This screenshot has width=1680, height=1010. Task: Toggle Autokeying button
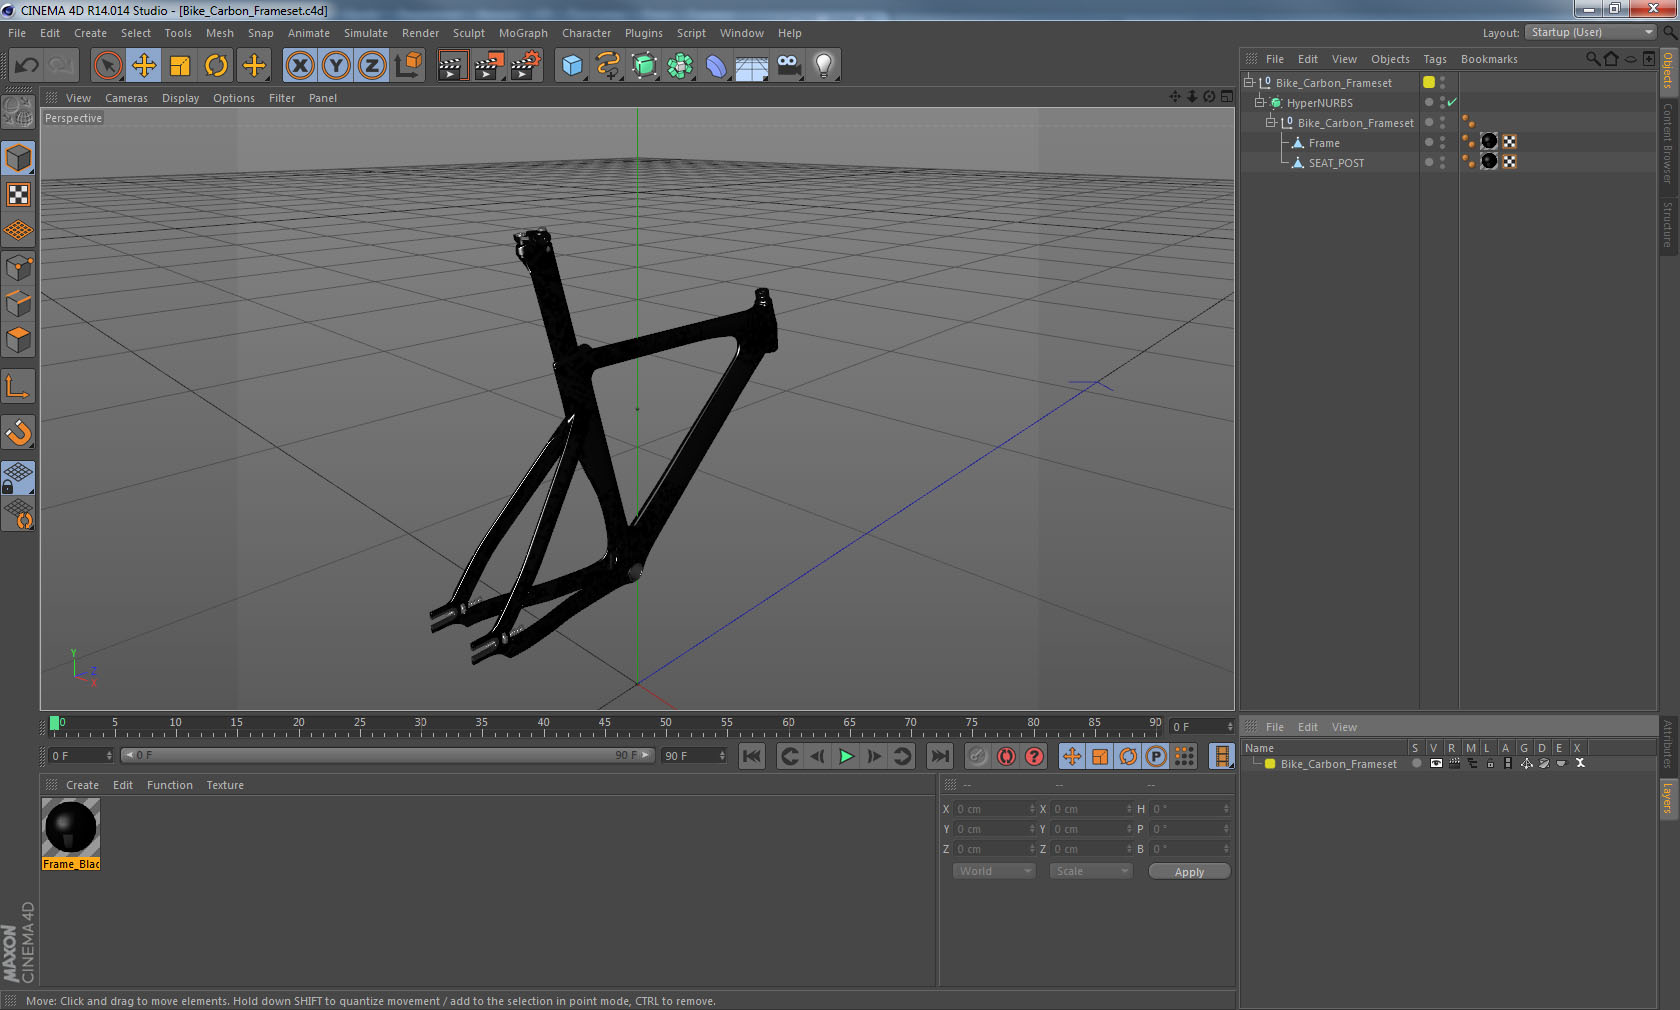pos(1006,756)
